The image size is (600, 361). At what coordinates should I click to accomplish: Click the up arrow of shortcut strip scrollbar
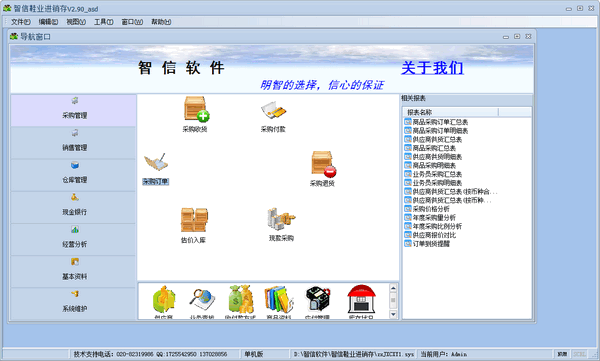(x=393, y=288)
